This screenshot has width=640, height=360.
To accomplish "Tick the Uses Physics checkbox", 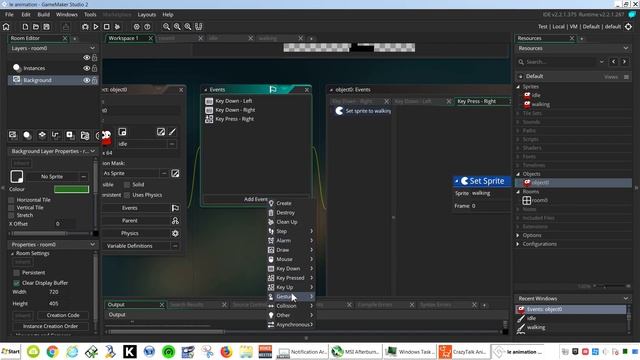I will pyautogui.click(x=127, y=195).
